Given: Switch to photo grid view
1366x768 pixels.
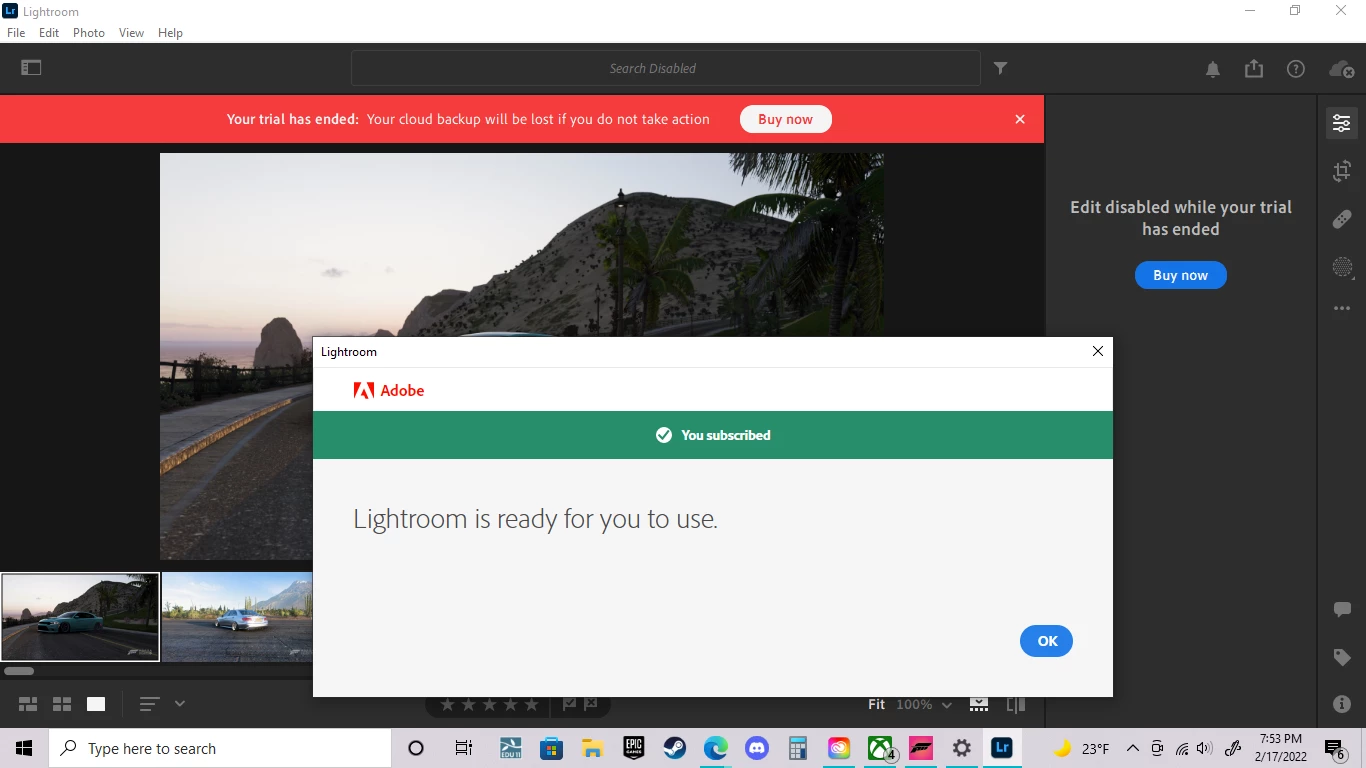Looking at the screenshot, I should [28, 704].
